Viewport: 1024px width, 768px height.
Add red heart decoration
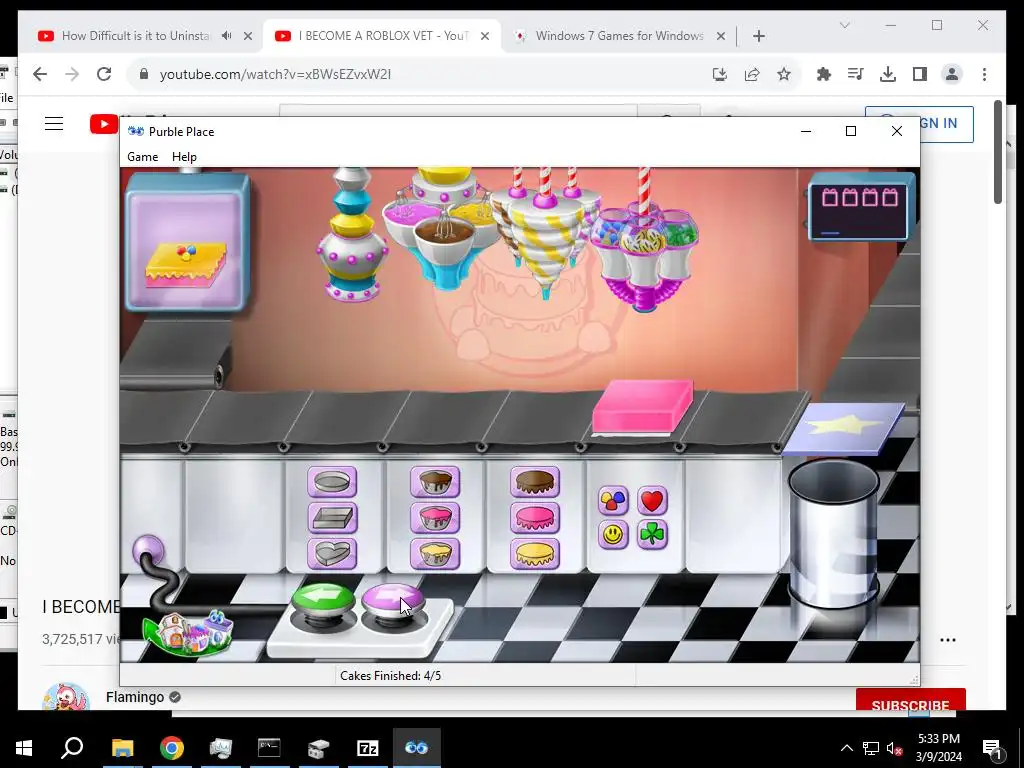click(x=652, y=501)
